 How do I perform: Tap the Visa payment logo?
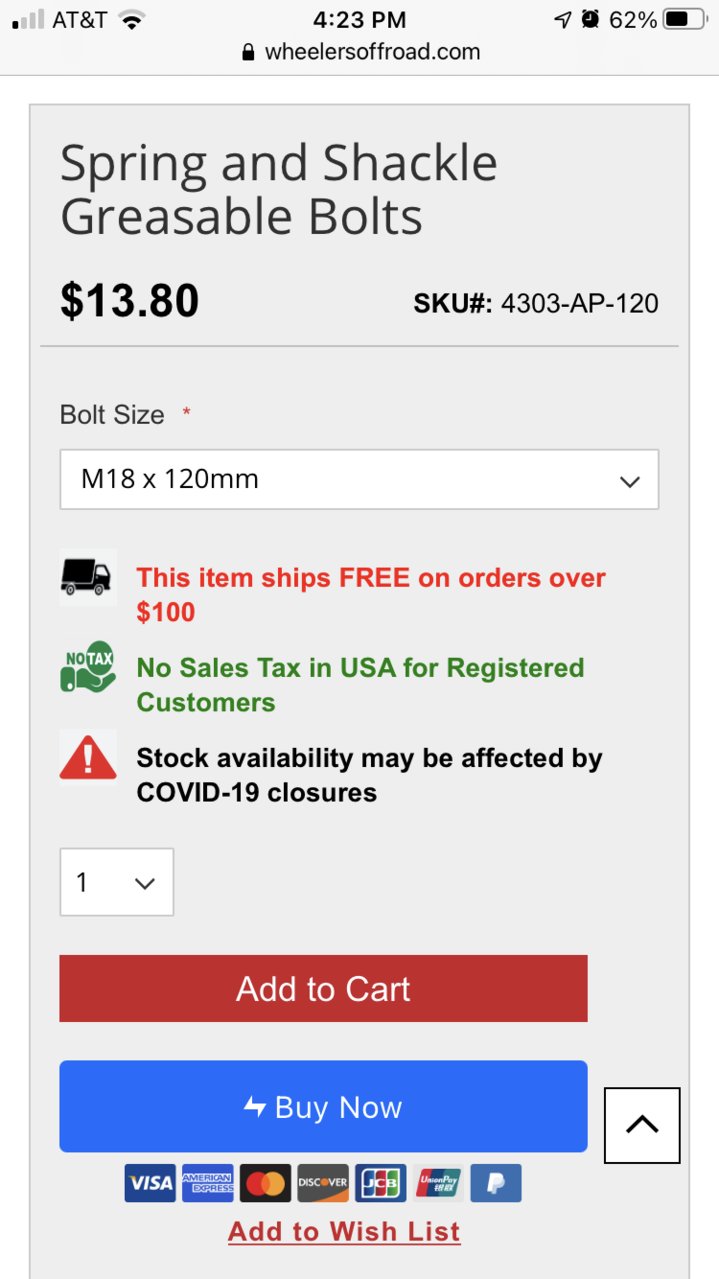(x=150, y=1183)
